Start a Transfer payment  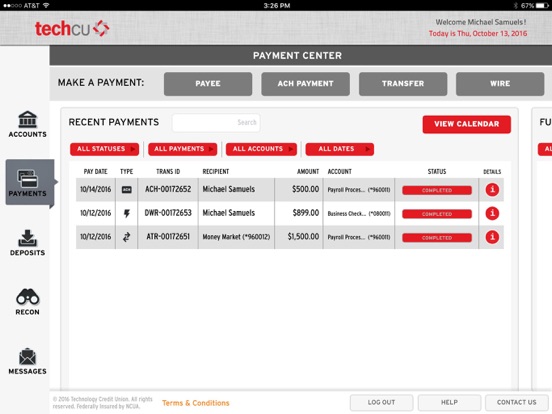point(403,84)
